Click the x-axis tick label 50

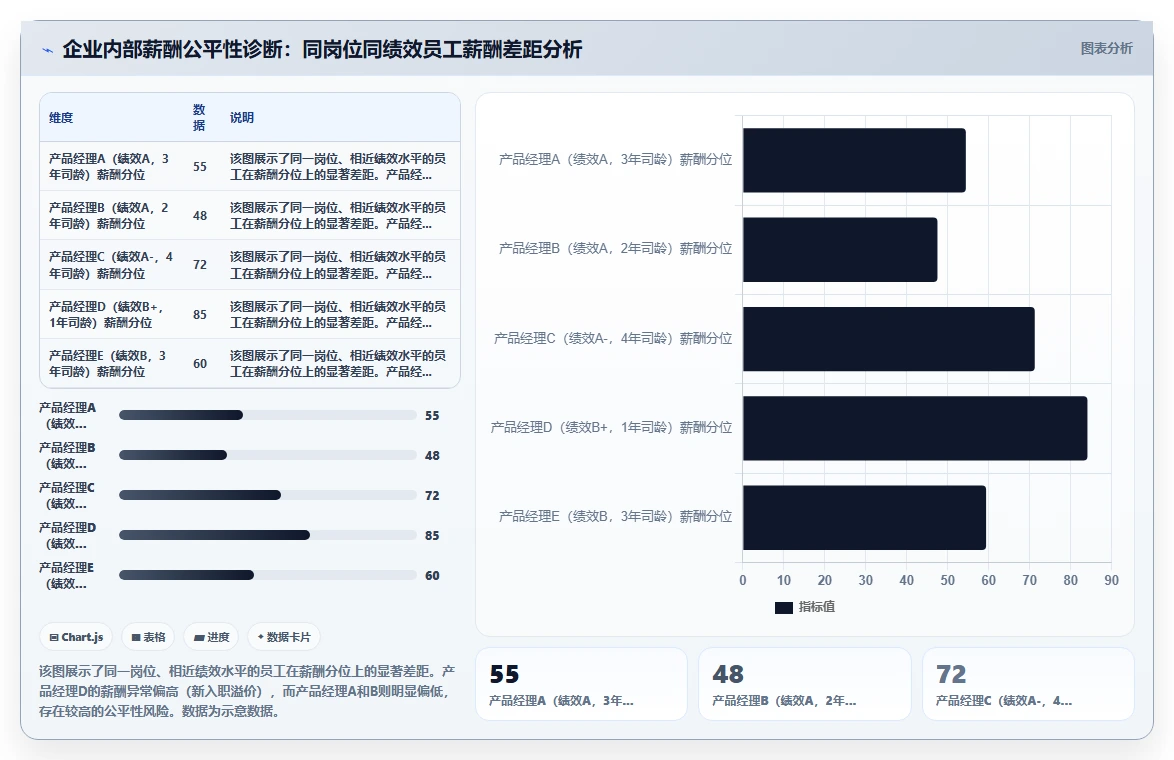pyautogui.click(x=947, y=580)
